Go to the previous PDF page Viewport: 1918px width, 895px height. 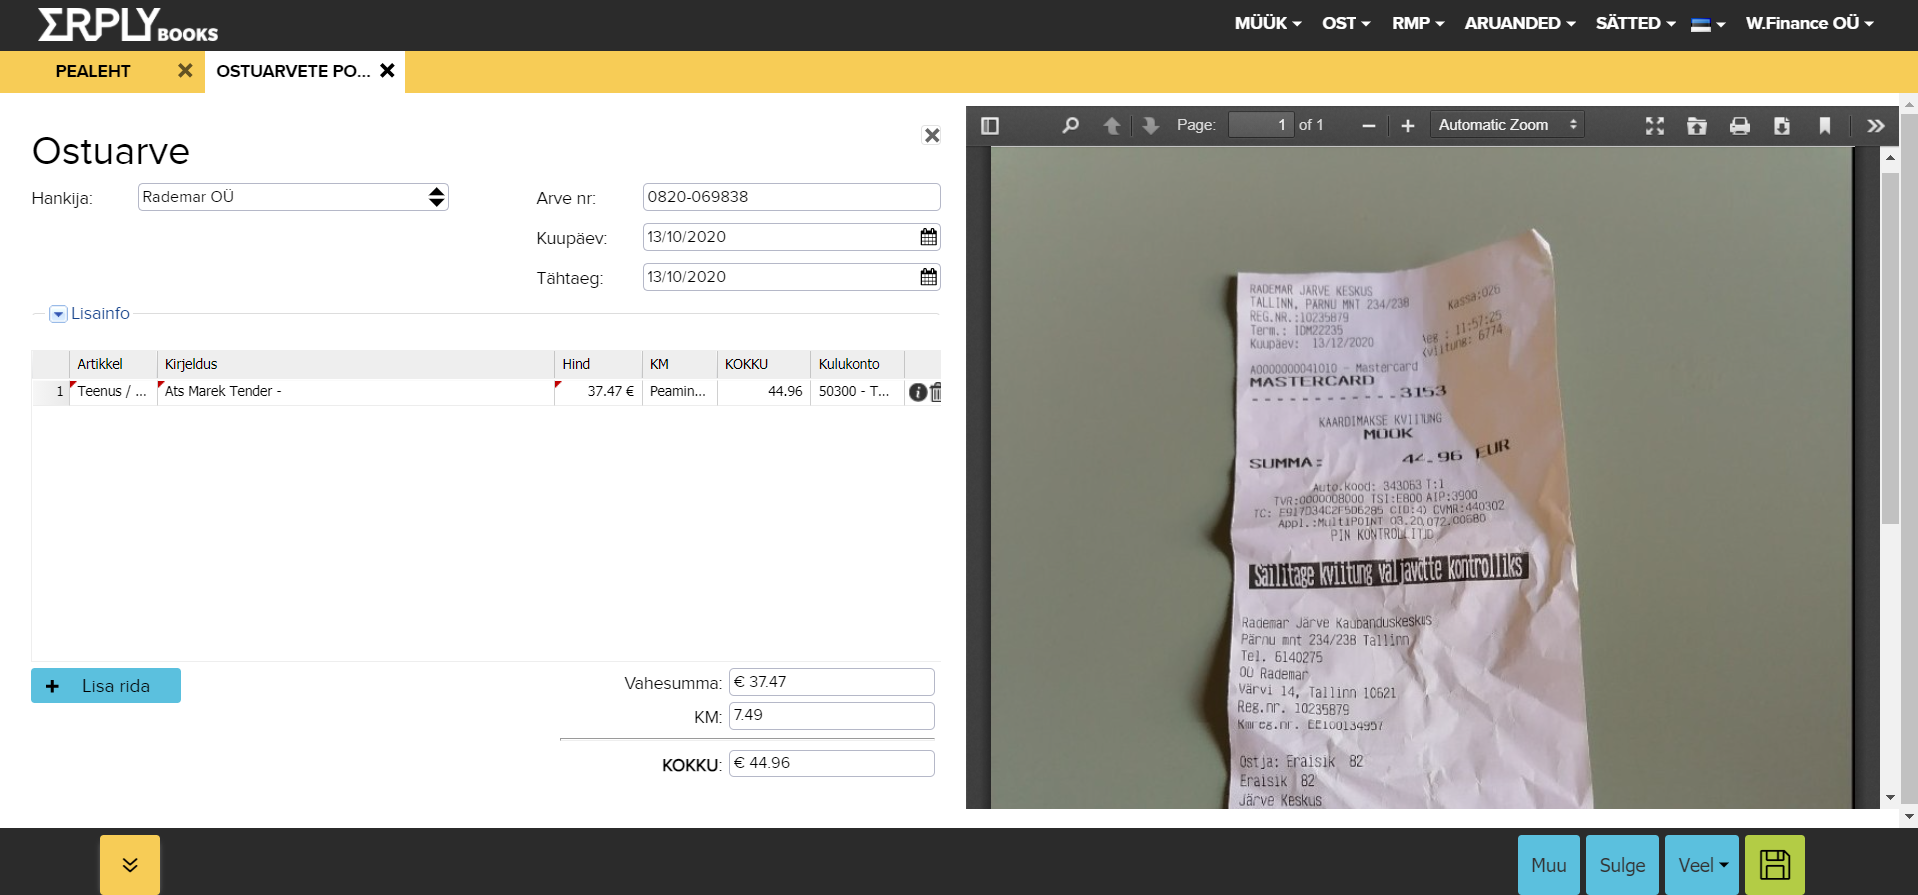pyautogui.click(x=1111, y=126)
